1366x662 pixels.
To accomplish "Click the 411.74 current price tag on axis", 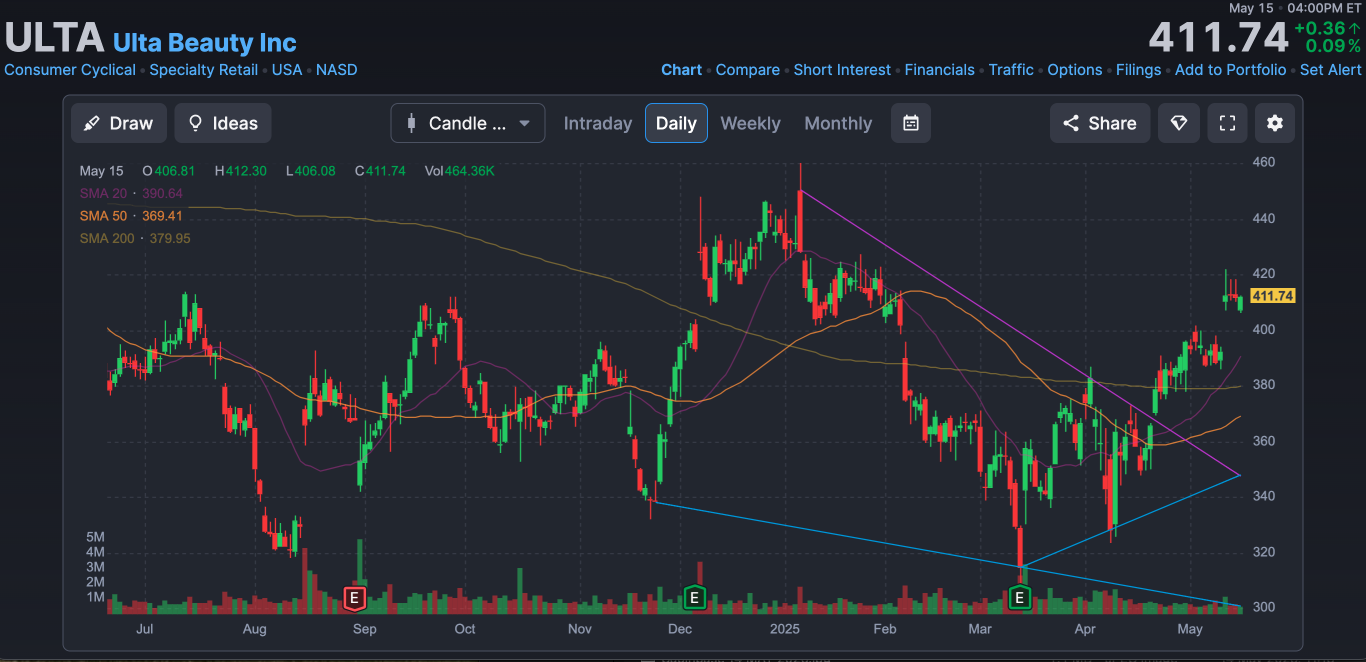I will pos(1273,296).
